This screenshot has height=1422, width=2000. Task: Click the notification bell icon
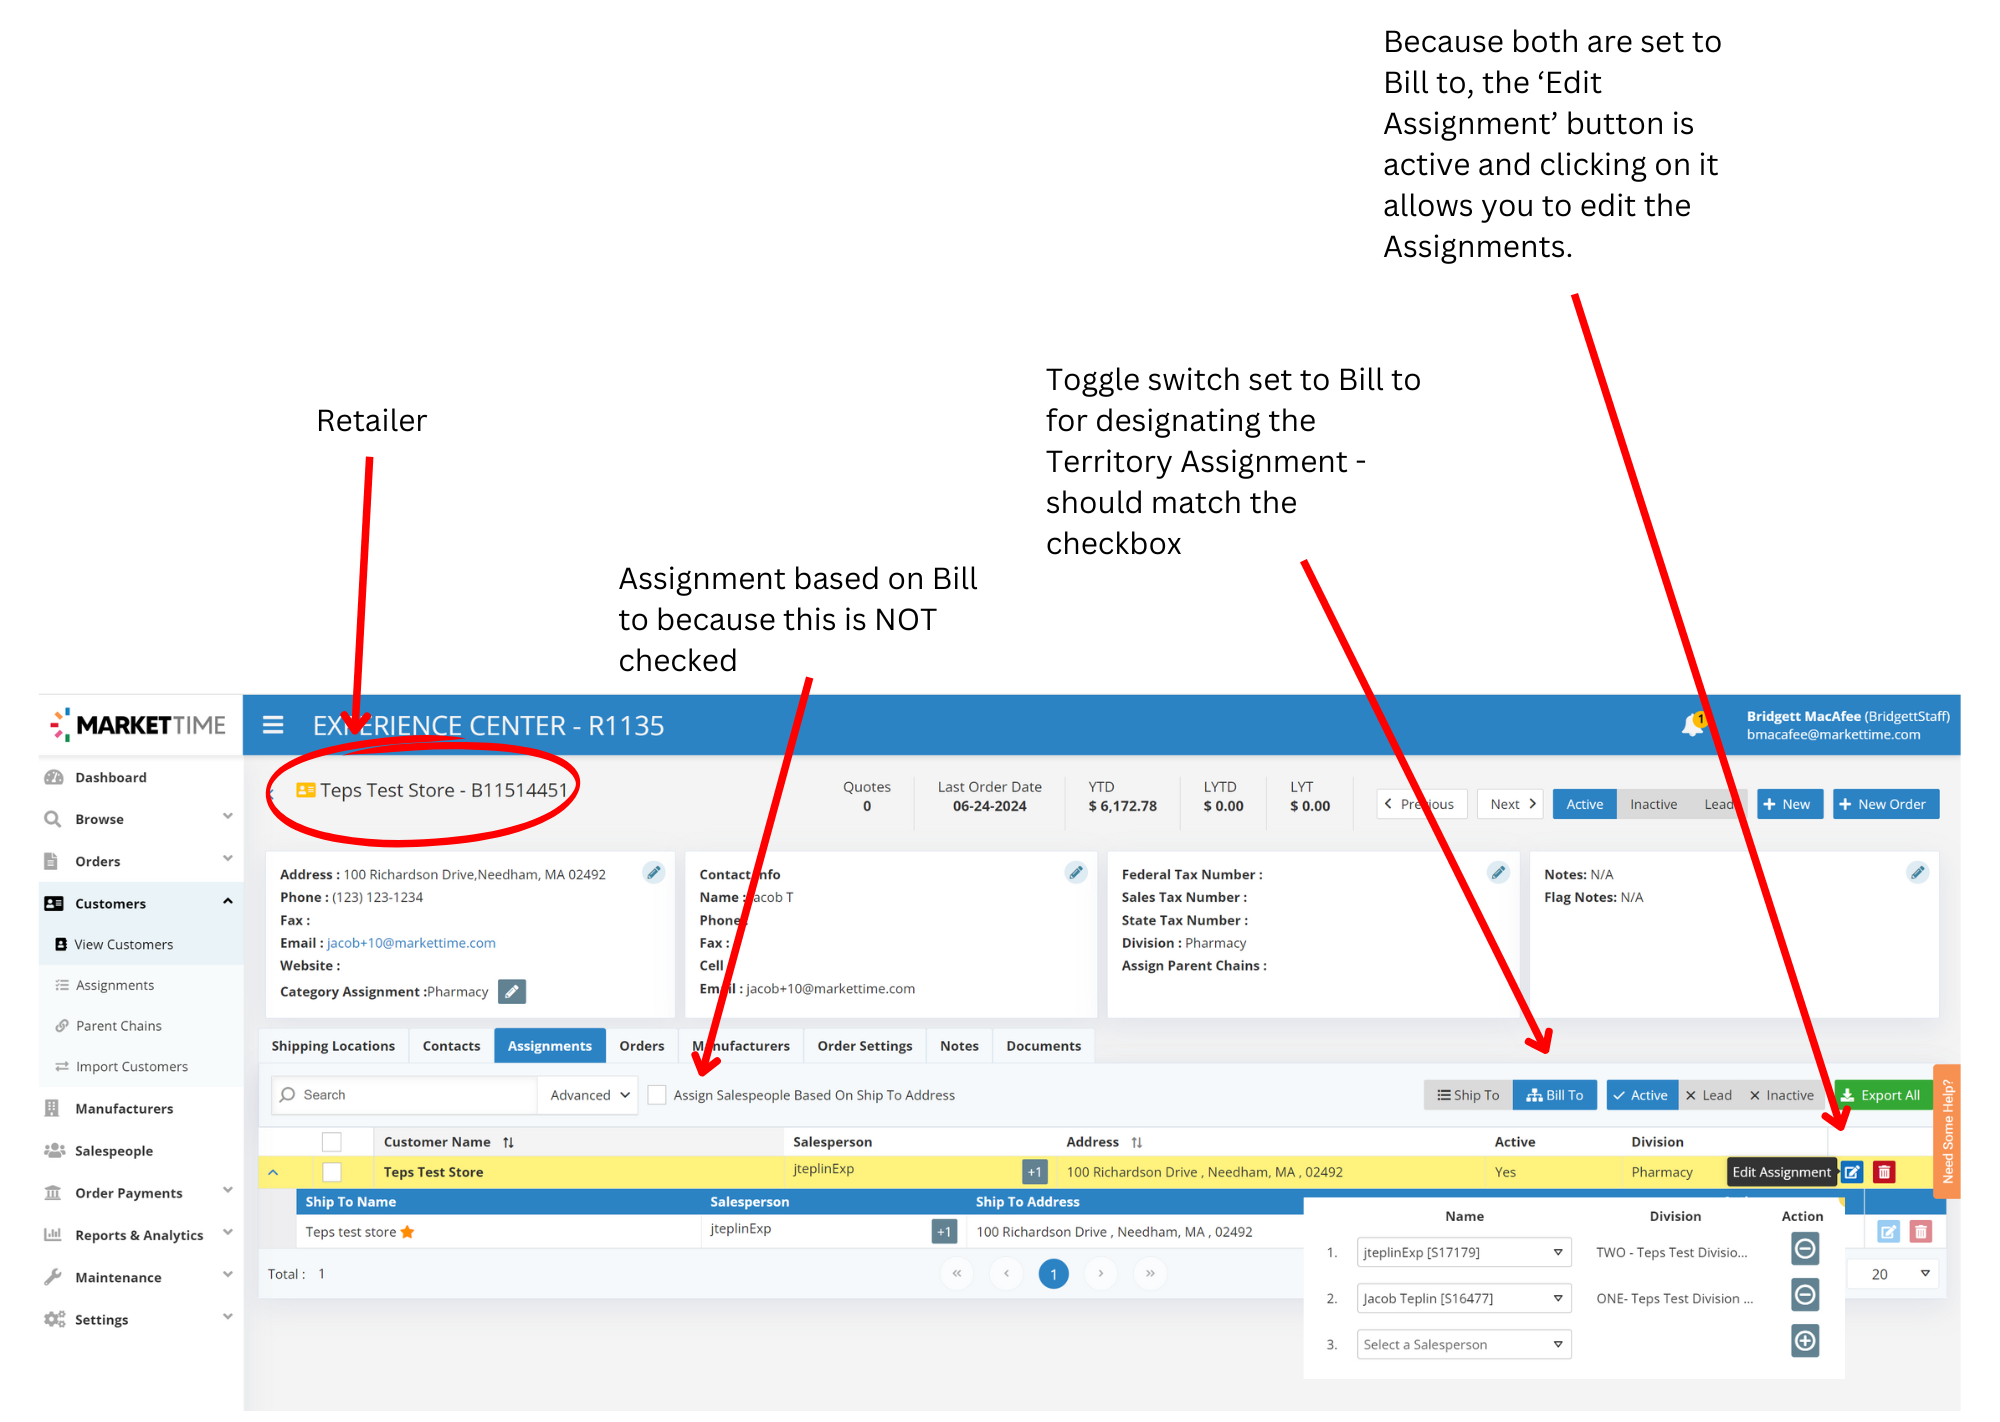click(1692, 724)
